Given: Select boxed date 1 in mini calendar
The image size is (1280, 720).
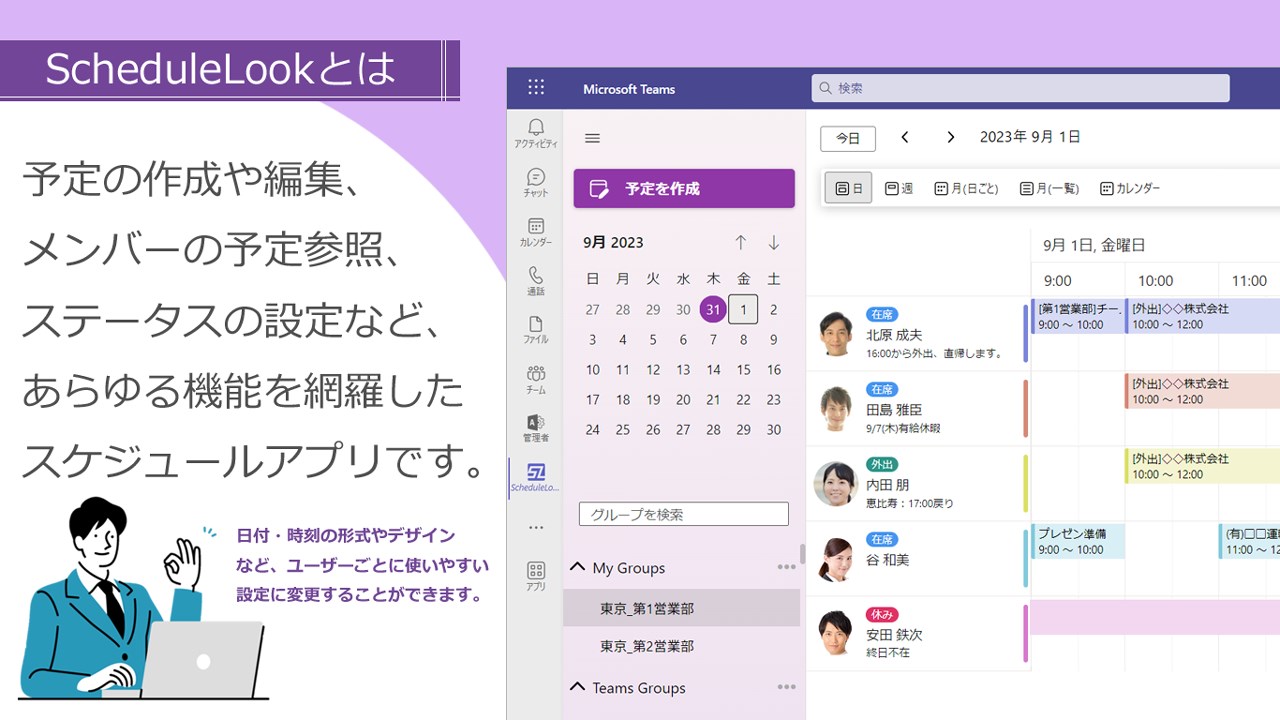Looking at the screenshot, I should (743, 310).
